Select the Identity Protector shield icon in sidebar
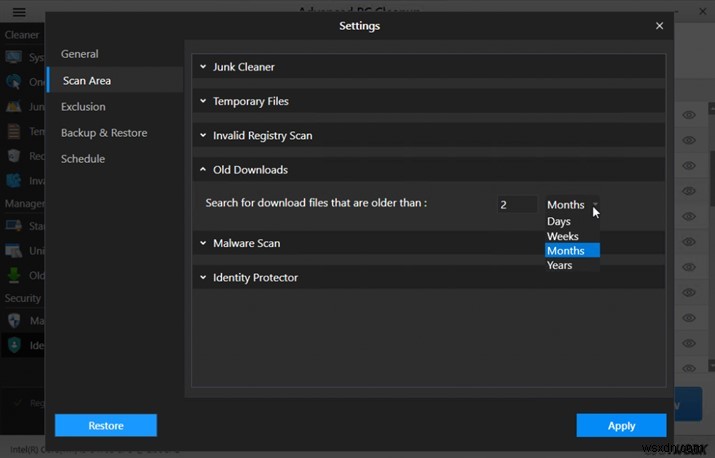This screenshot has height=458, width=715. coord(14,345)
